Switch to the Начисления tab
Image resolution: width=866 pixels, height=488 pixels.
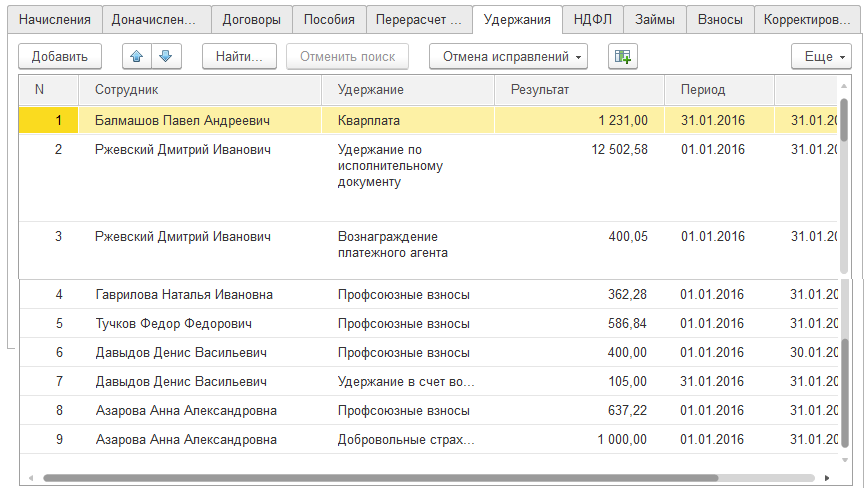click(54, 19)
